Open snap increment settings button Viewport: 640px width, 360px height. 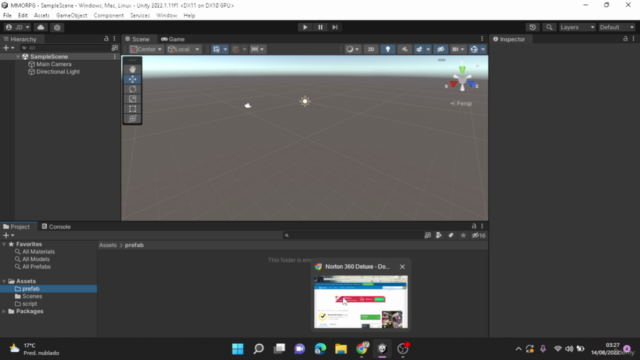point(258,49)
